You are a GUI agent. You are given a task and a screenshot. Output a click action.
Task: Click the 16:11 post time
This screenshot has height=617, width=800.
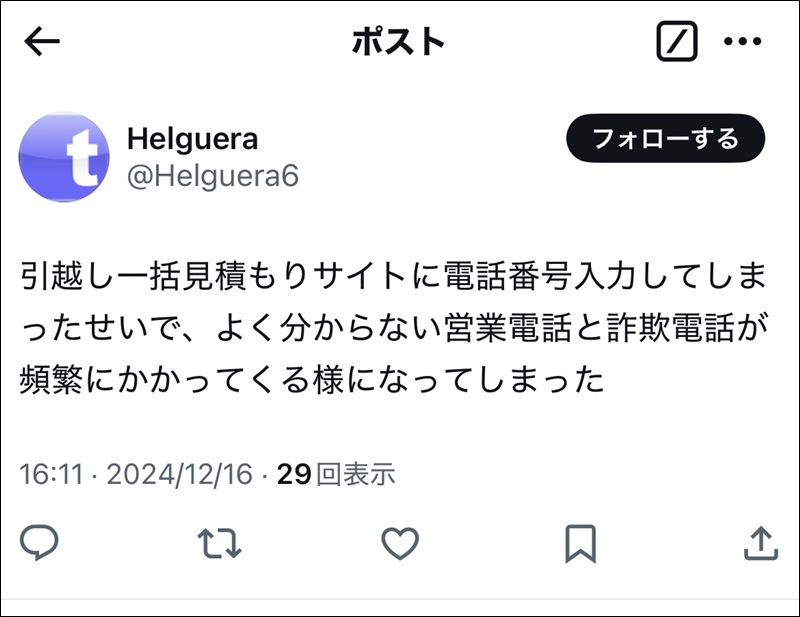52,474
